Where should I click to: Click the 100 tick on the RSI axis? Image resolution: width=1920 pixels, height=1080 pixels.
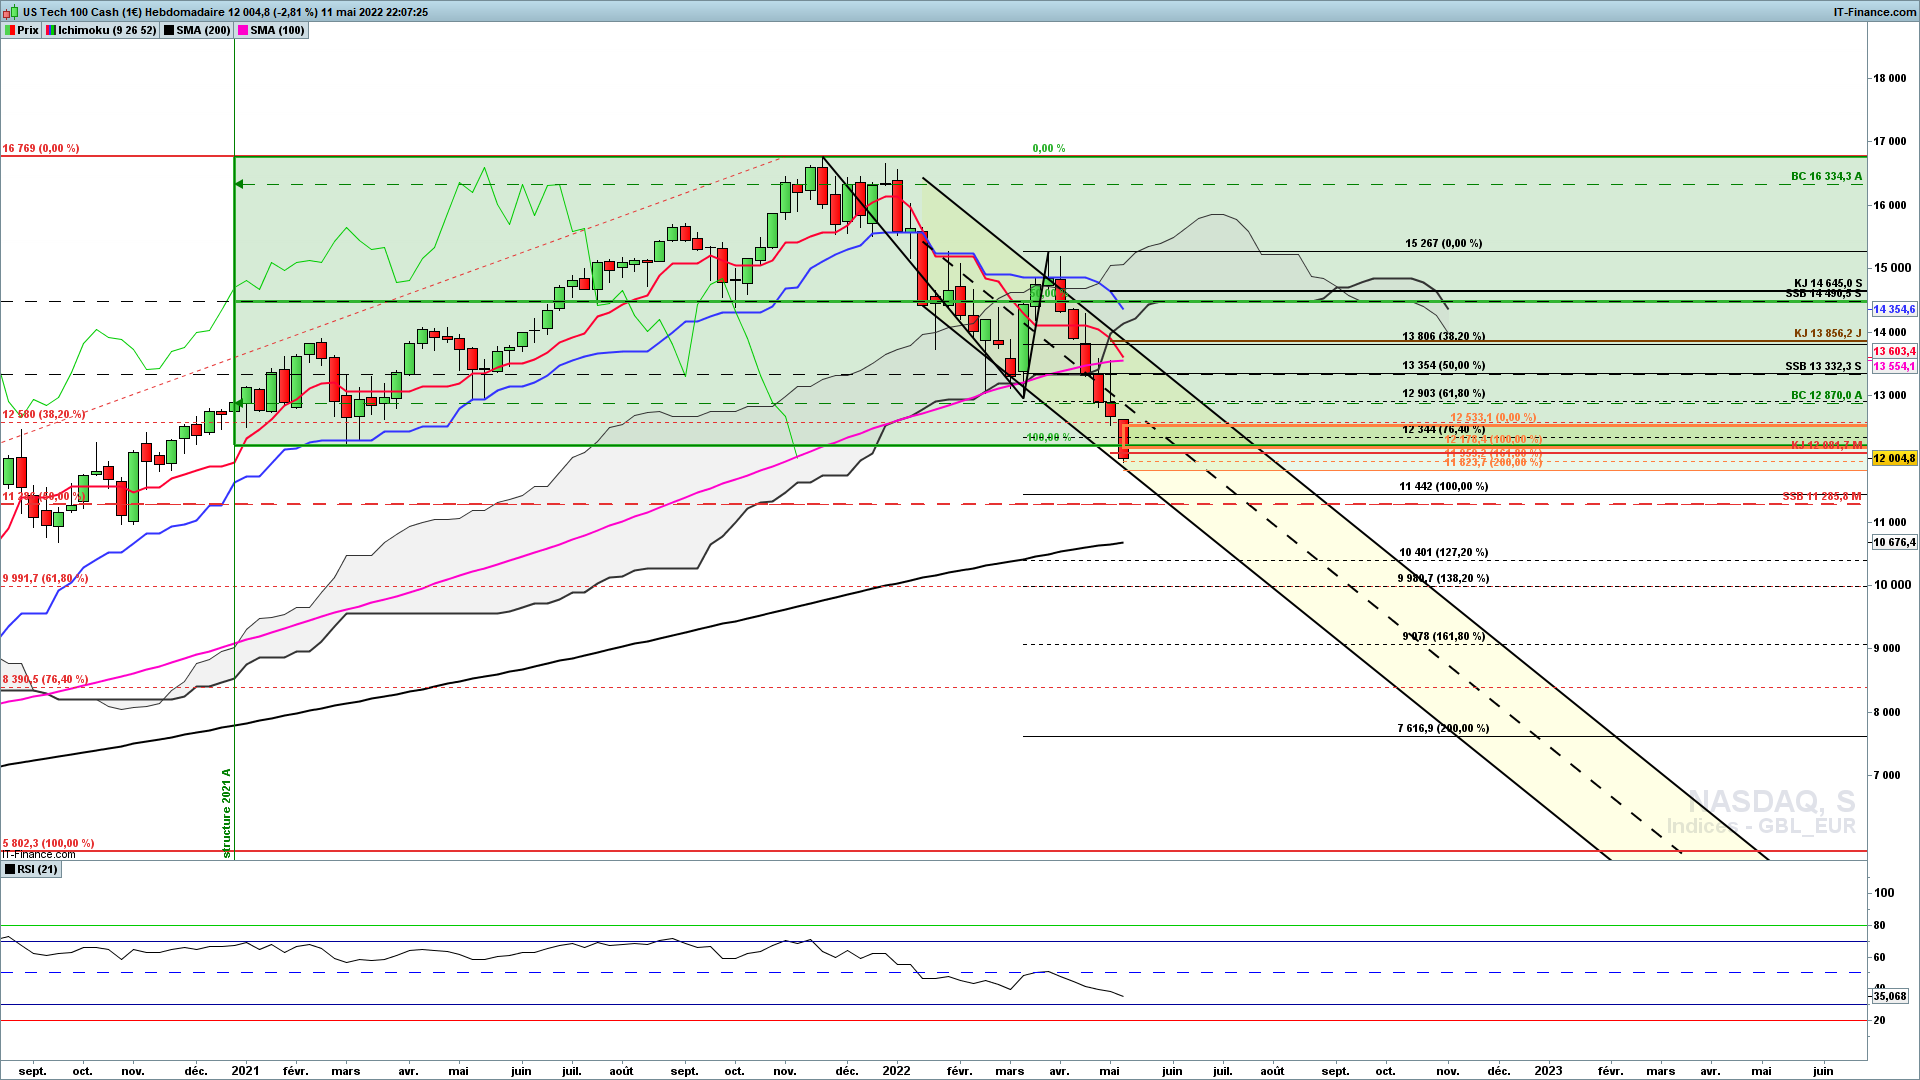pyautogui.click(x=1884, y=892)
